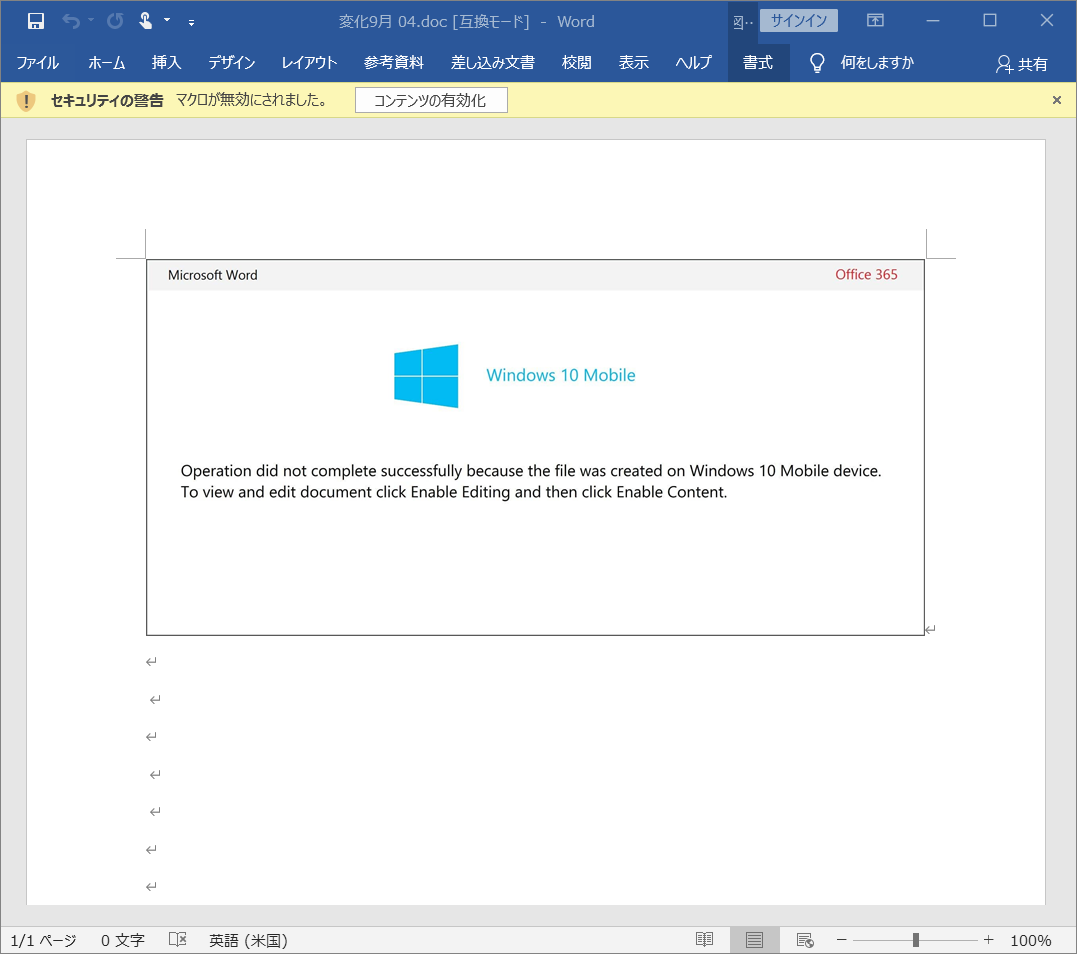Image resolution: width=1077 pixels, height=954 pixels.
Task: Click the Undo arrow icon
Action: point(70,21)
